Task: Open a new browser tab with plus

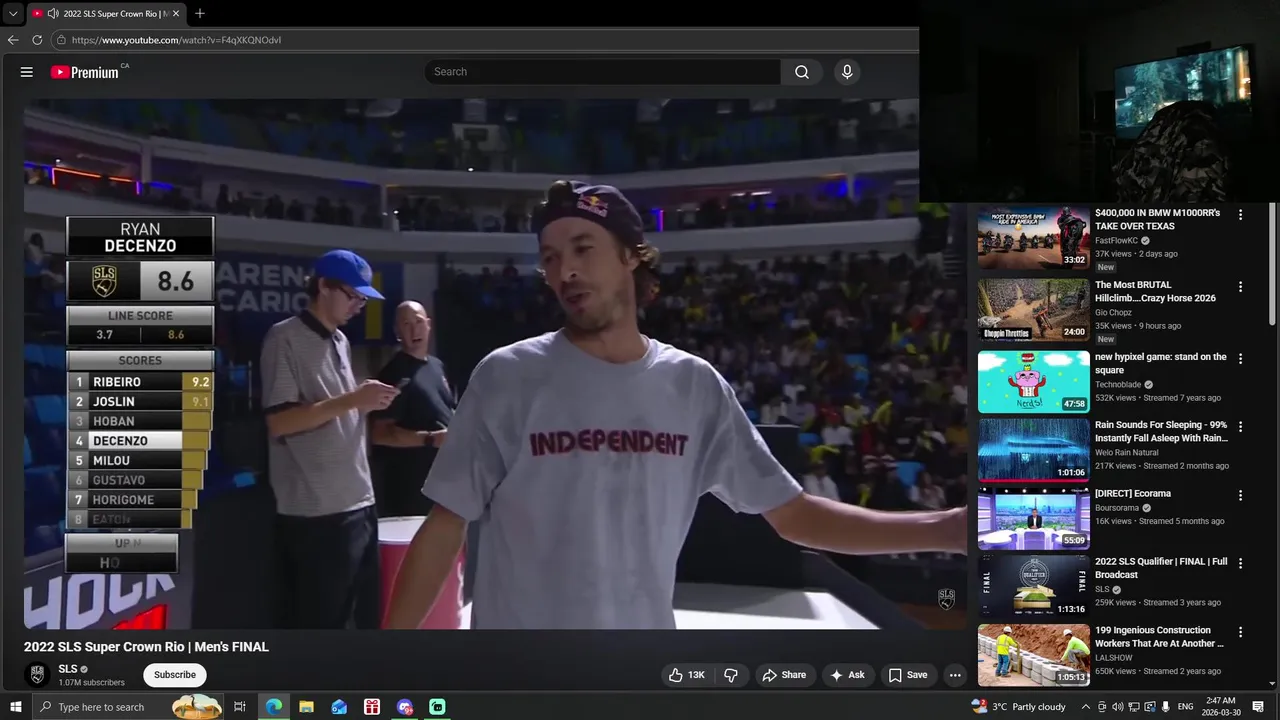Action: (x=200, y=14)
